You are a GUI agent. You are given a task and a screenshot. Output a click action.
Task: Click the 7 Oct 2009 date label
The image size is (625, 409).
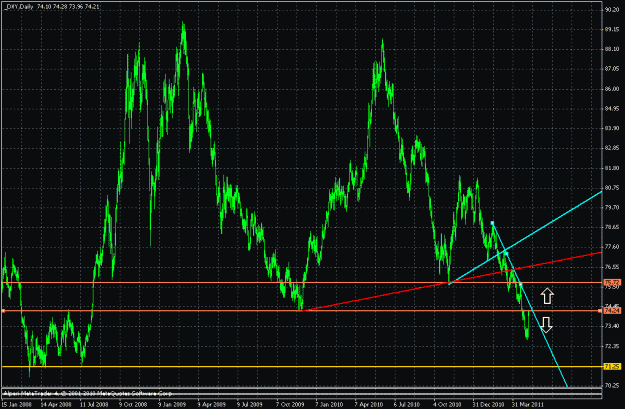click(290, 404)
